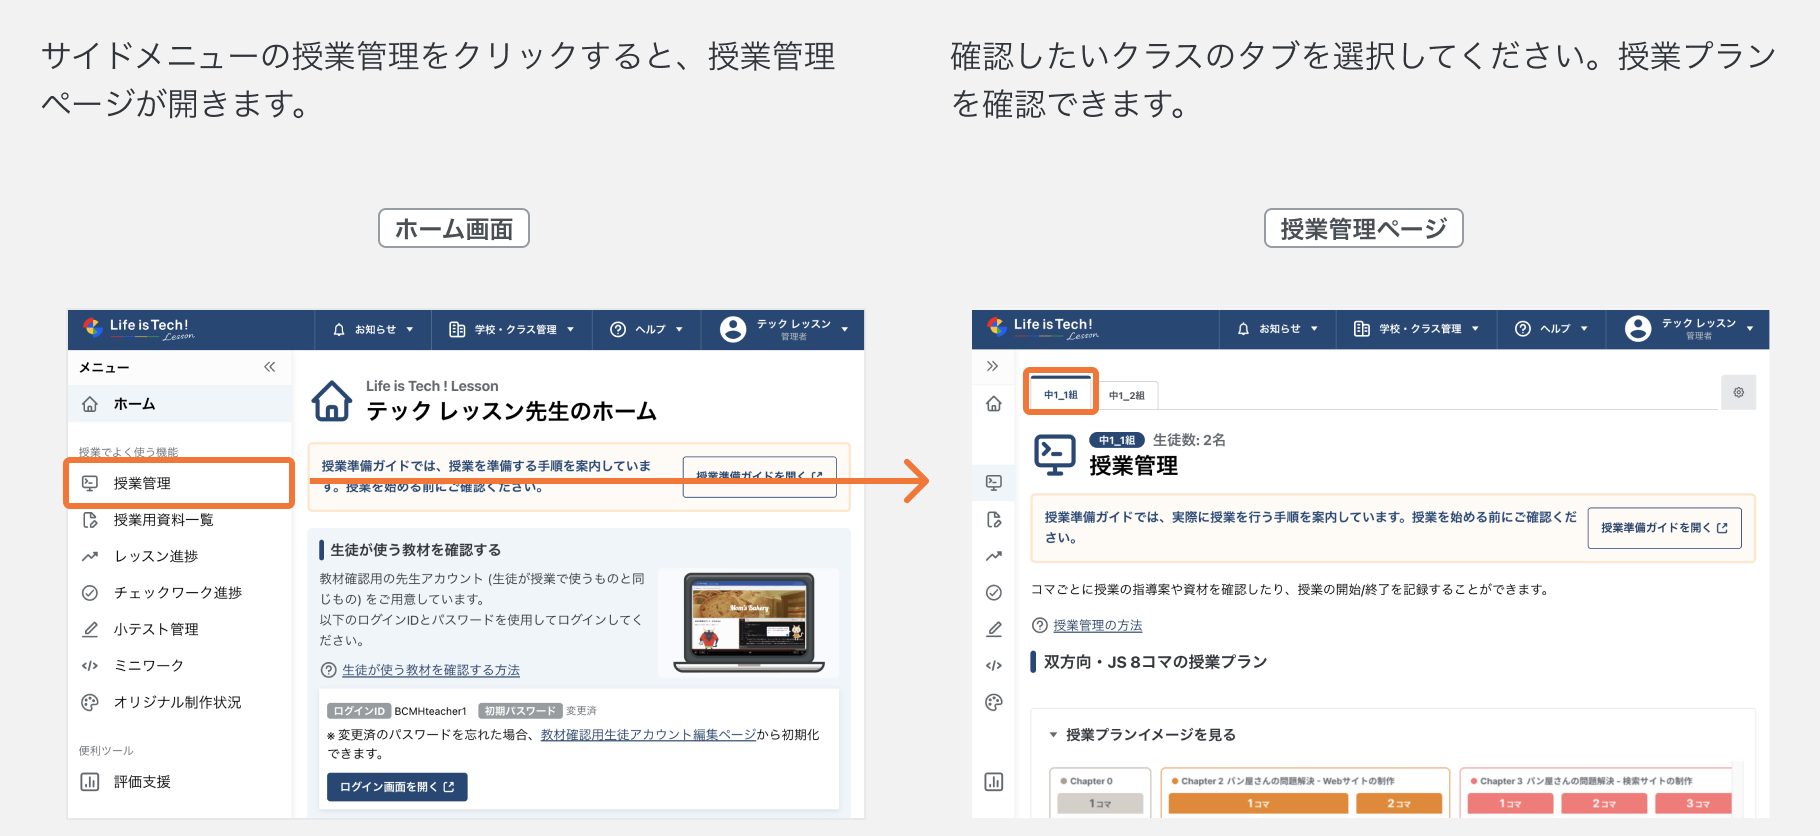Click the document-edit icon in the collapsed sidebar
Viewport: 1820px width, 836px height.
click(994, 520)
